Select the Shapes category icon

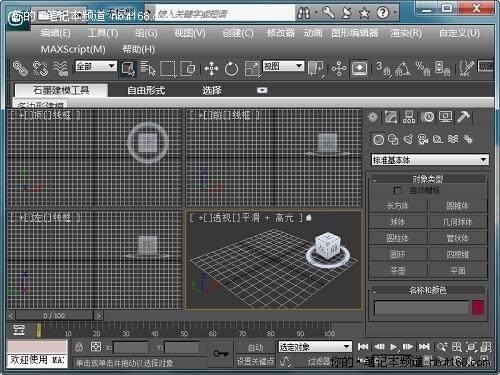pos(393,139)
